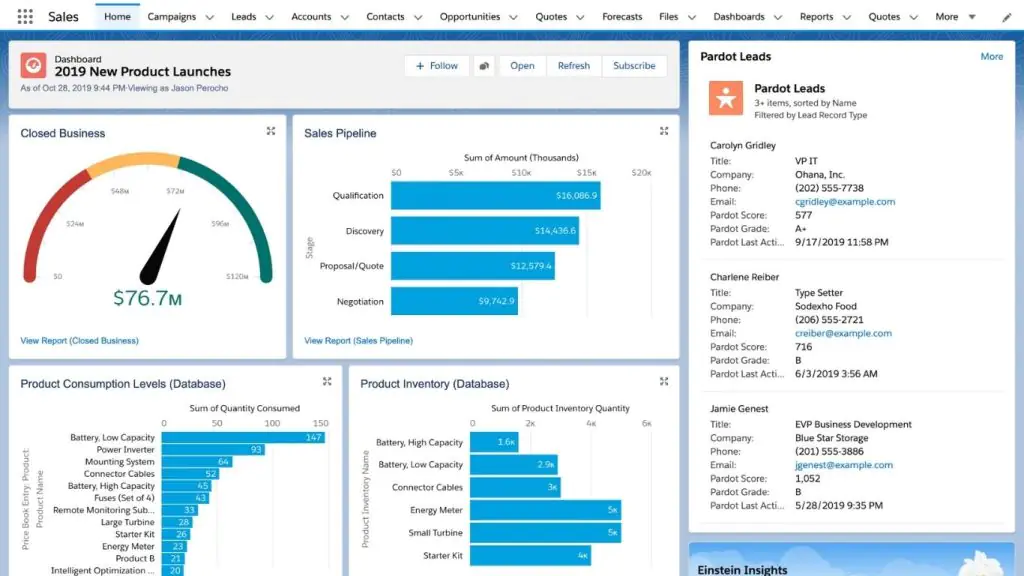Expand the Sales Pipeline widget icon
The height and width of the screenshot is (576, 1024).
(x=663, y=130)
